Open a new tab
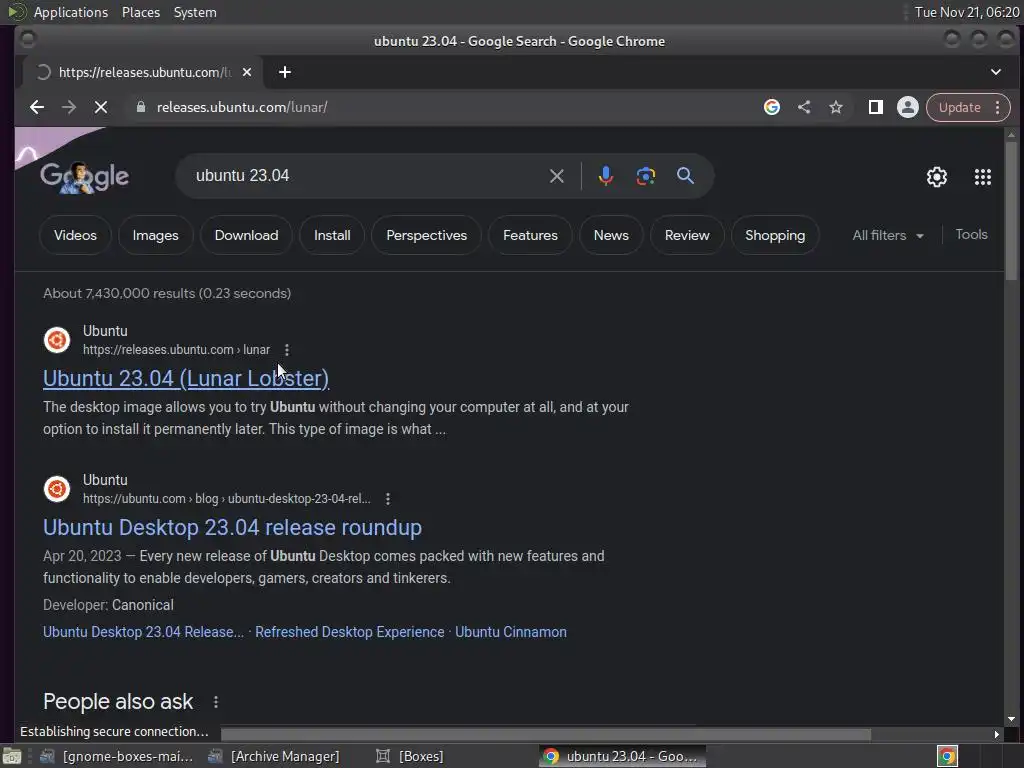The image size is (1024, 768). pos(285,72)
